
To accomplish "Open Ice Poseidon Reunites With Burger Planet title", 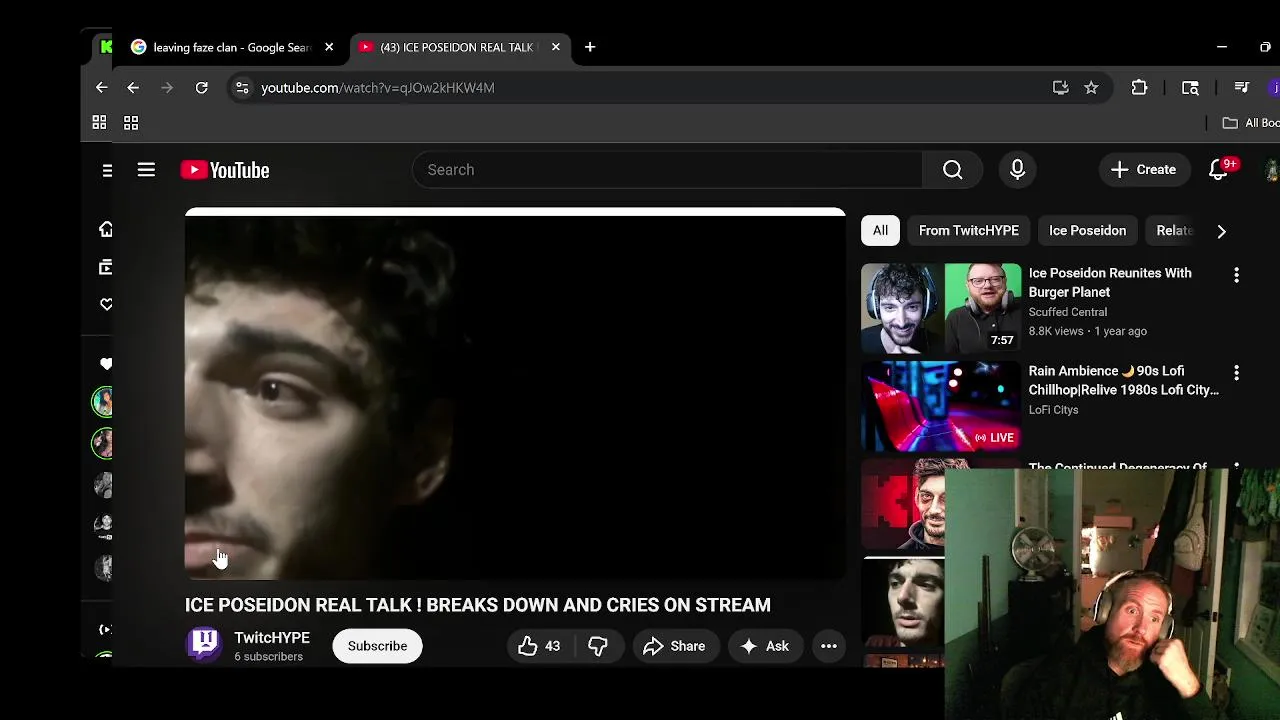I will (1110, 282).
